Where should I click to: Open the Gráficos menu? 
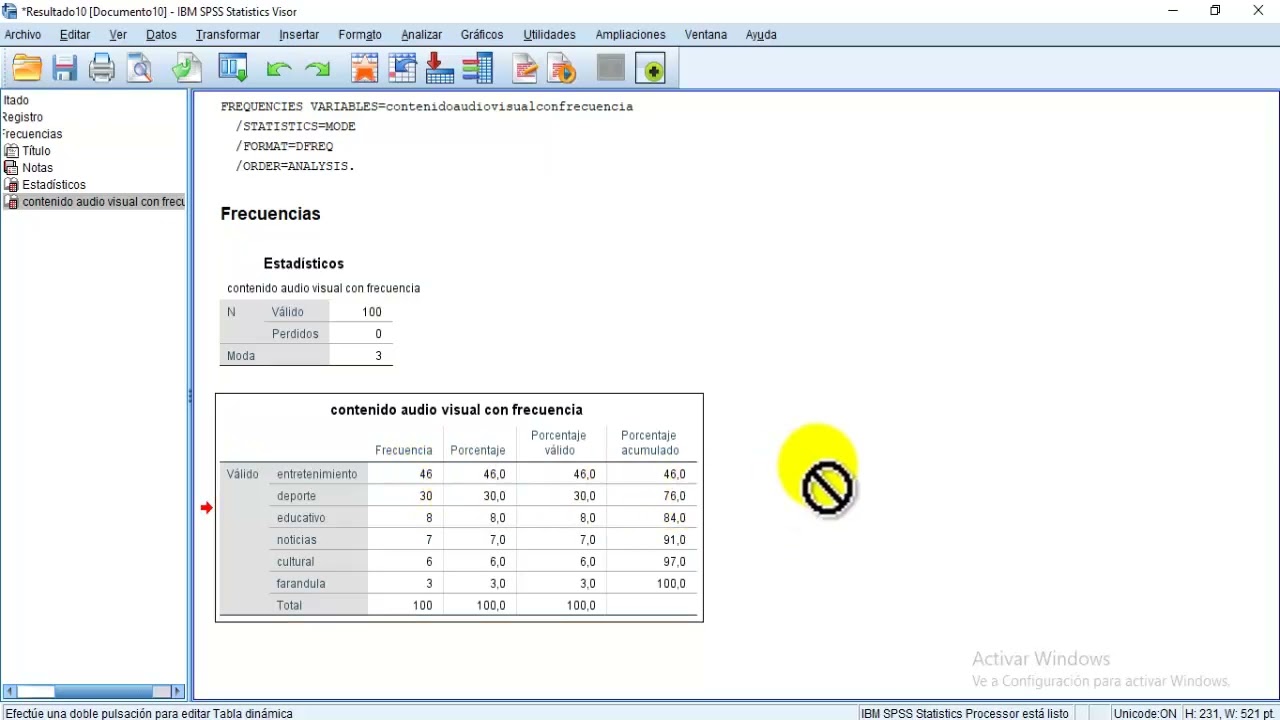[482, 34]
